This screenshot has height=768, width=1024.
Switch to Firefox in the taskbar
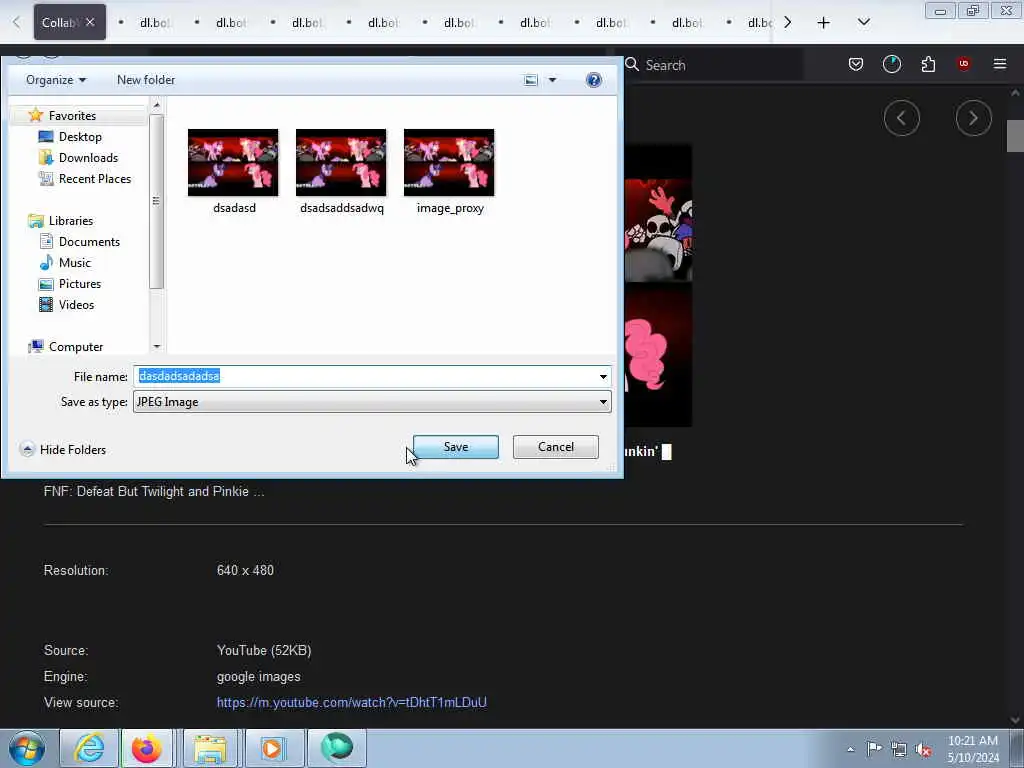pyautogui.click(x=147, y=748)
